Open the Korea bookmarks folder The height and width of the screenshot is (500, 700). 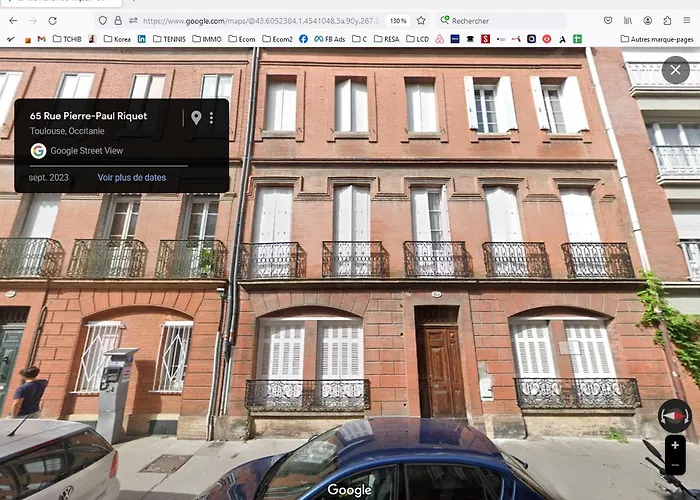pos(116,39)
